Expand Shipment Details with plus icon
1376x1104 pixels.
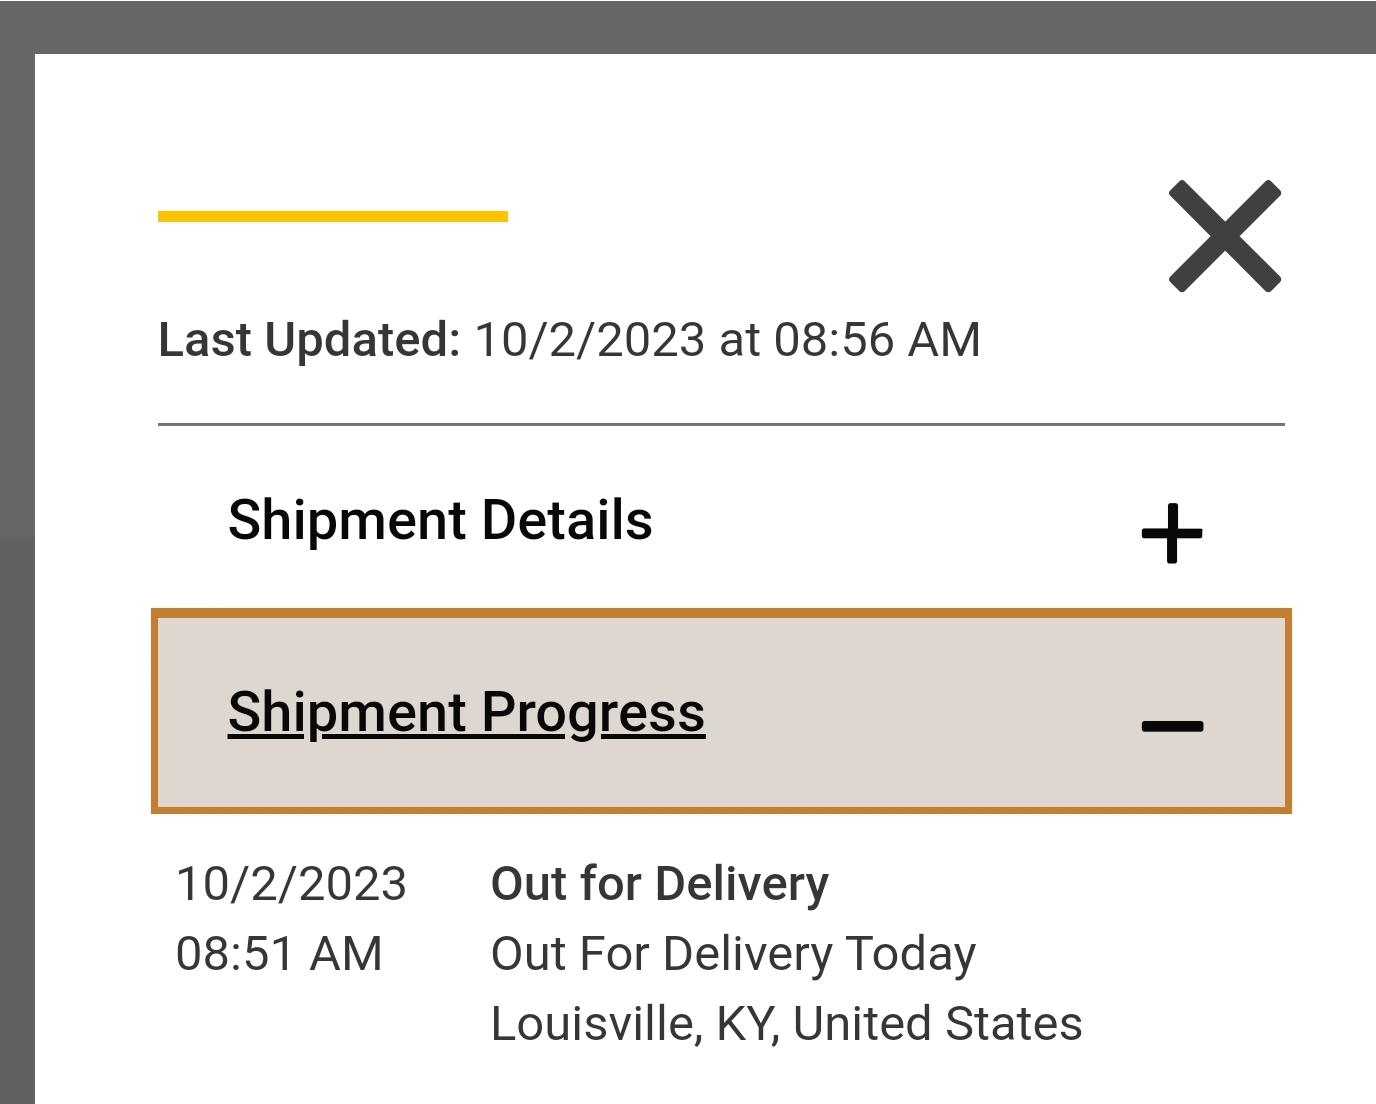(1172, 534)
